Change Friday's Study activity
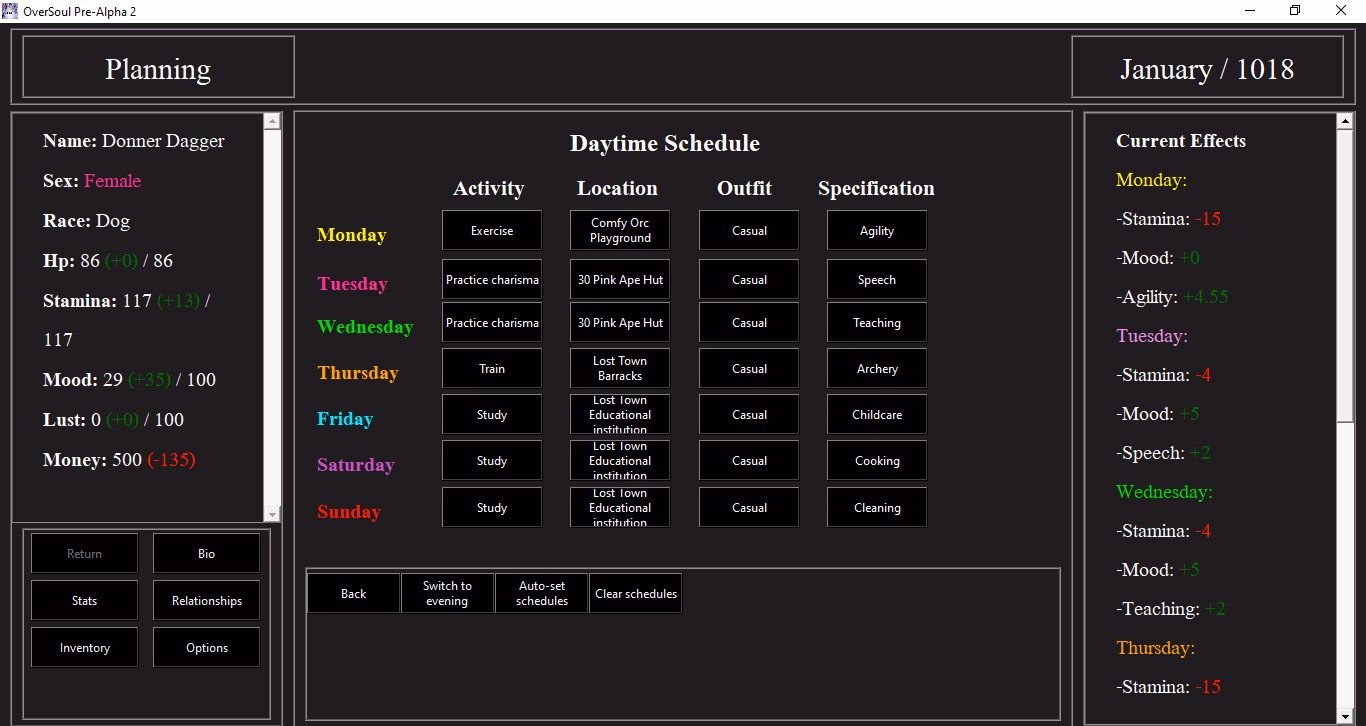Screen dimensions: 1366x726 click(492, 414)
